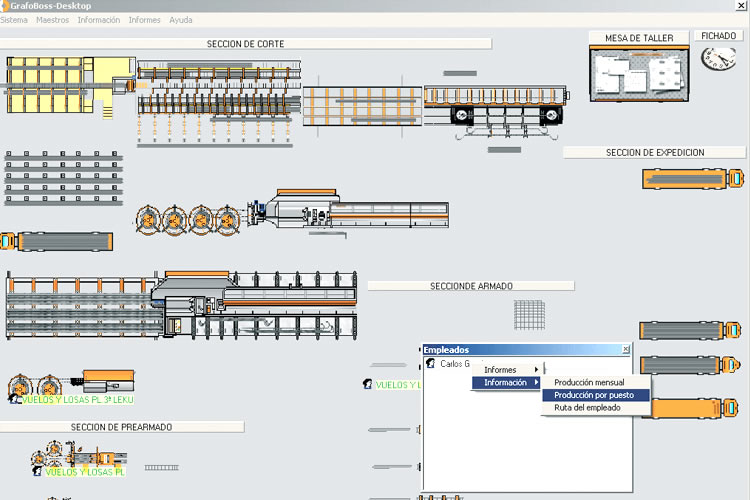The width and height of the screenshot is (750, 500).
Task: Close the Empleados popup window
Action: [x=626, y=349]
